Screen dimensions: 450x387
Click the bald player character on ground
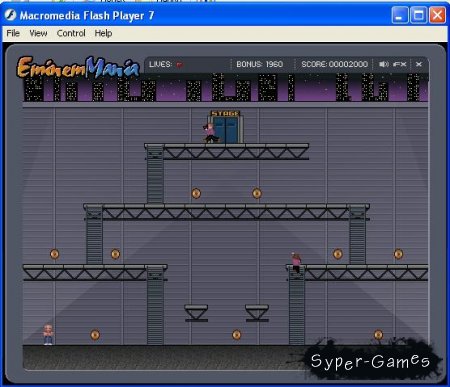tap(48, 335)
